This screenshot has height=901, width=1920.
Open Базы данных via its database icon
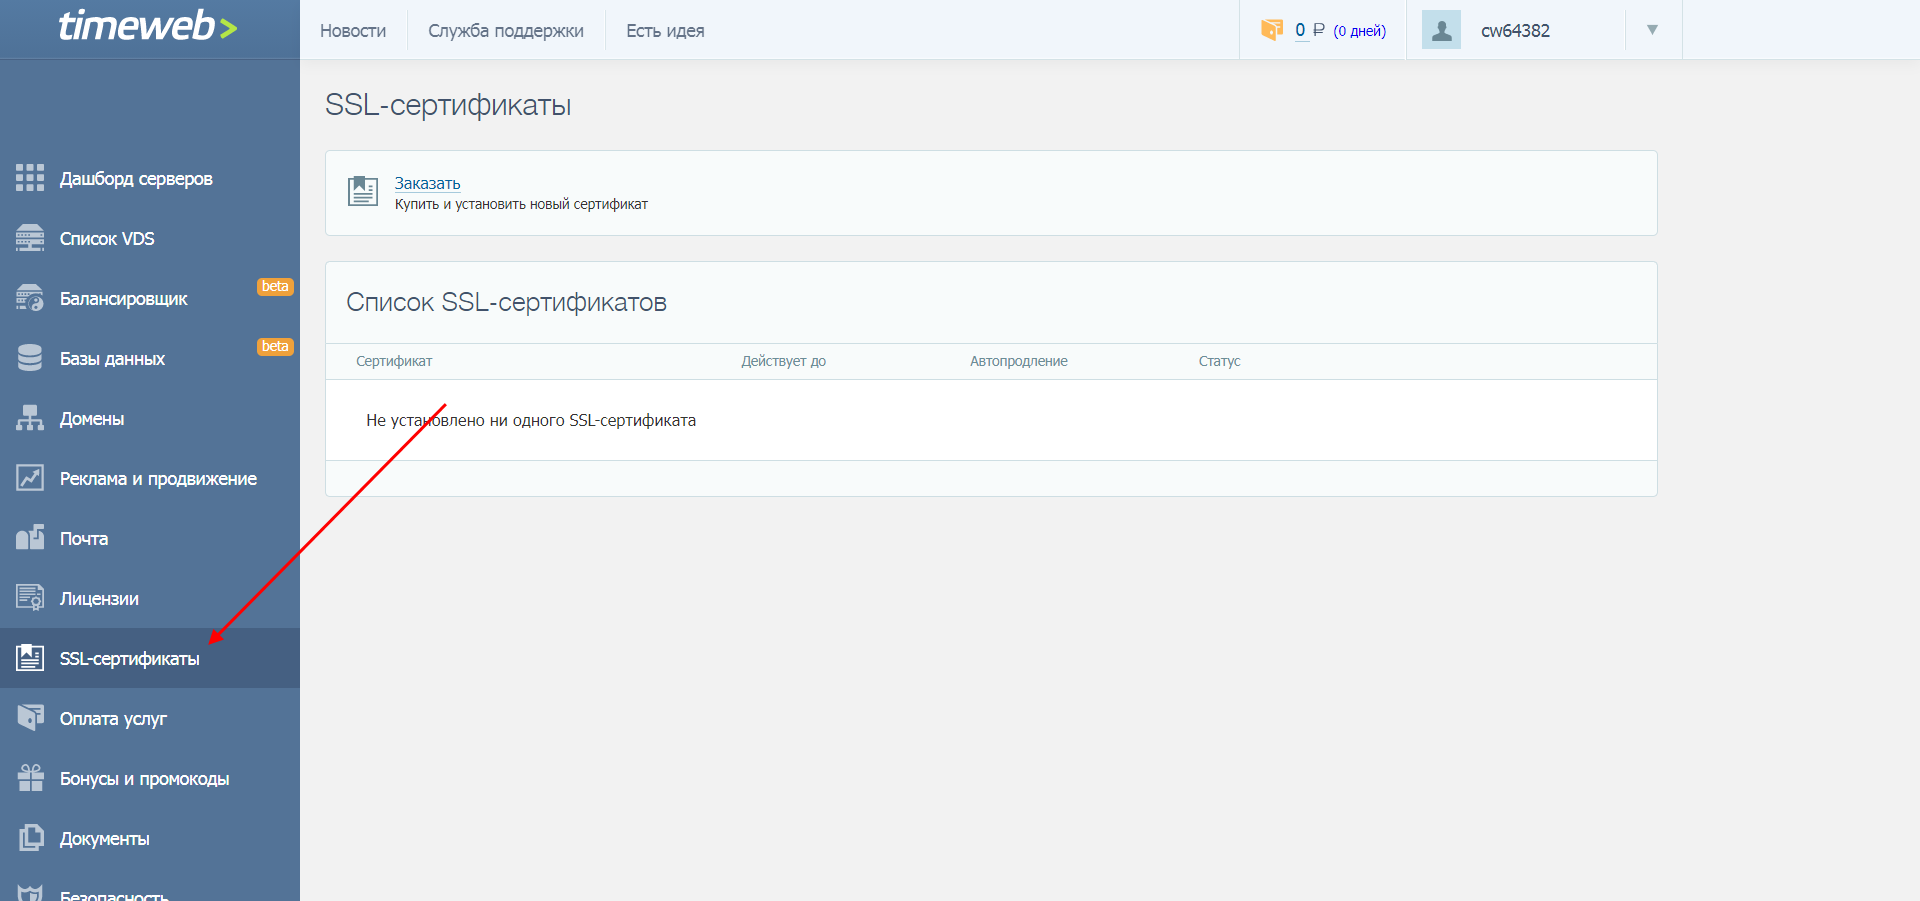coord(29,357)
